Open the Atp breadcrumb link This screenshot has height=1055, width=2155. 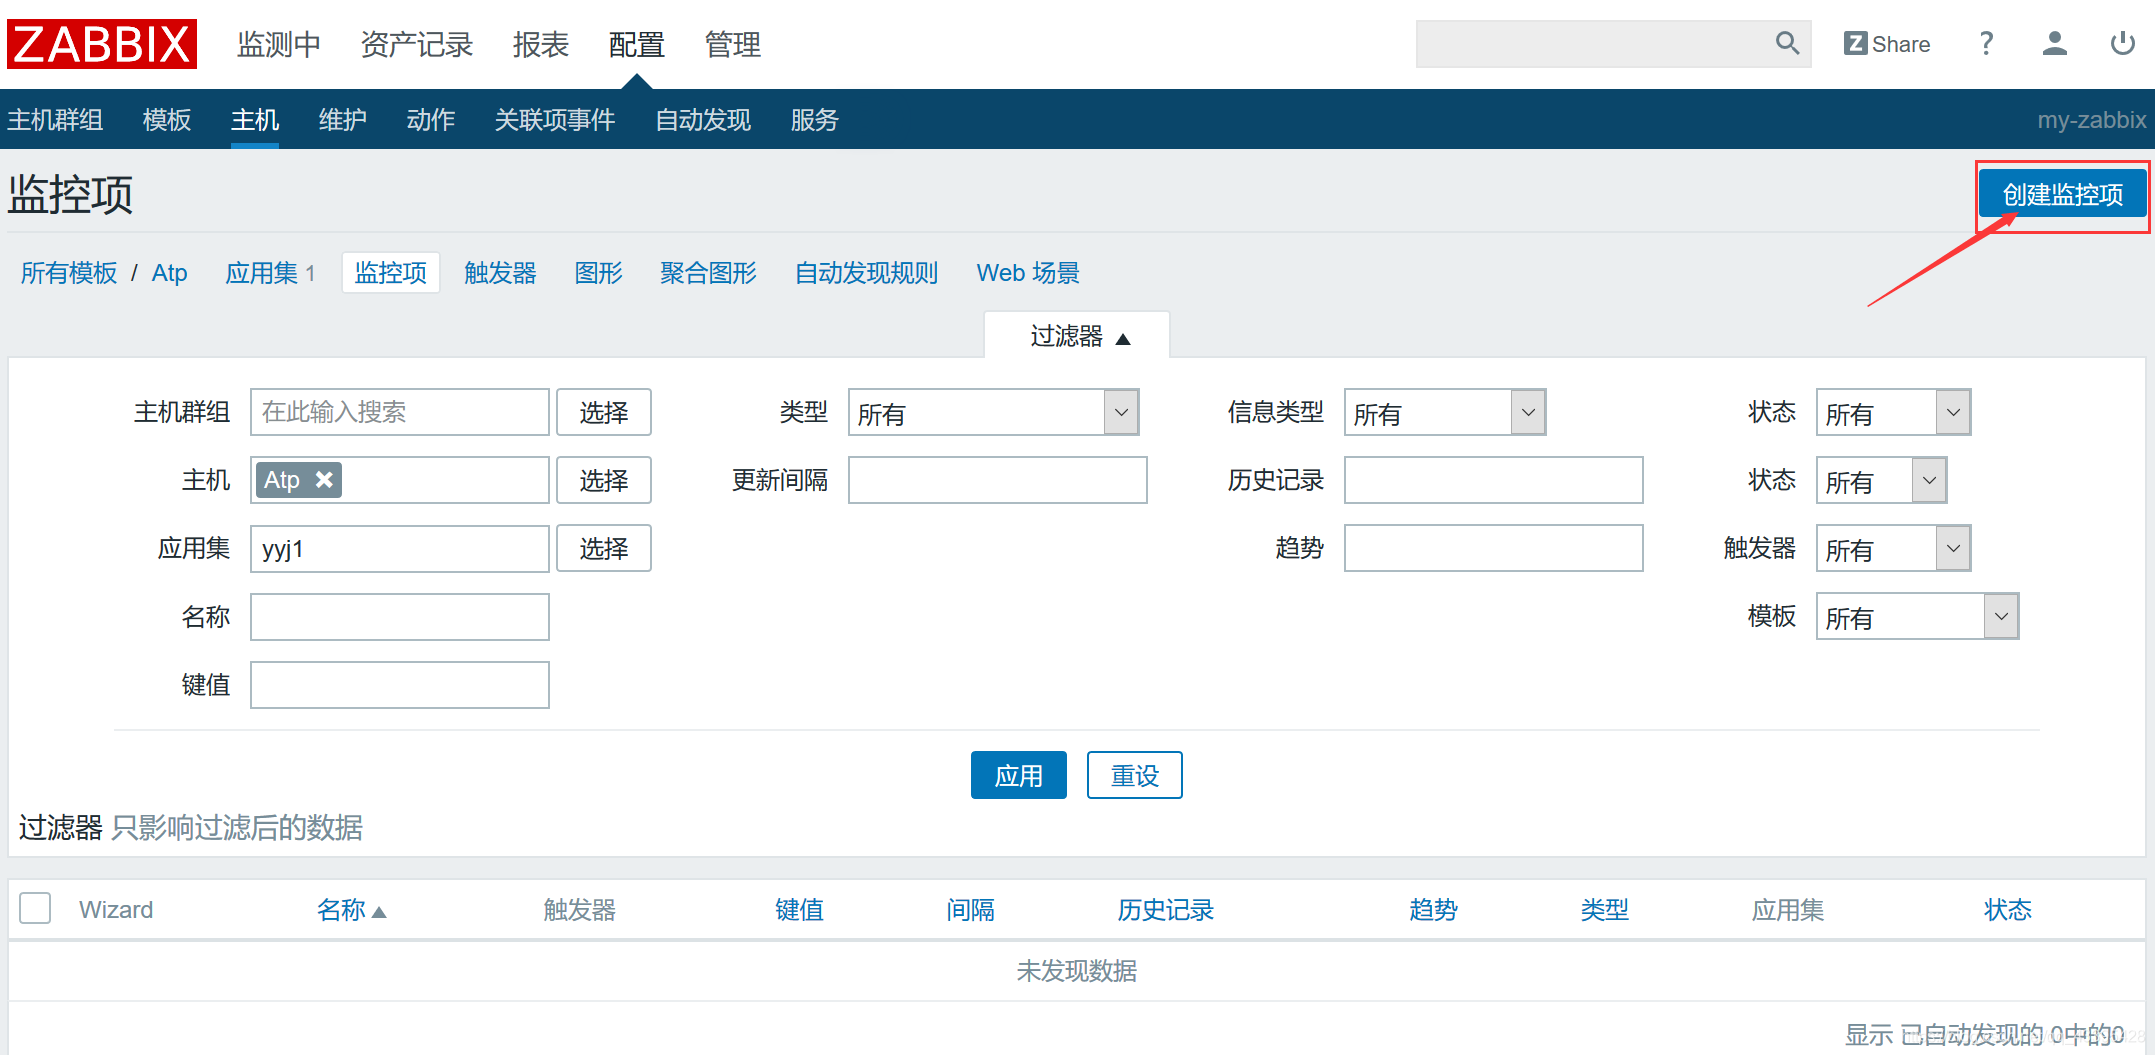click(x=170, y=273)
